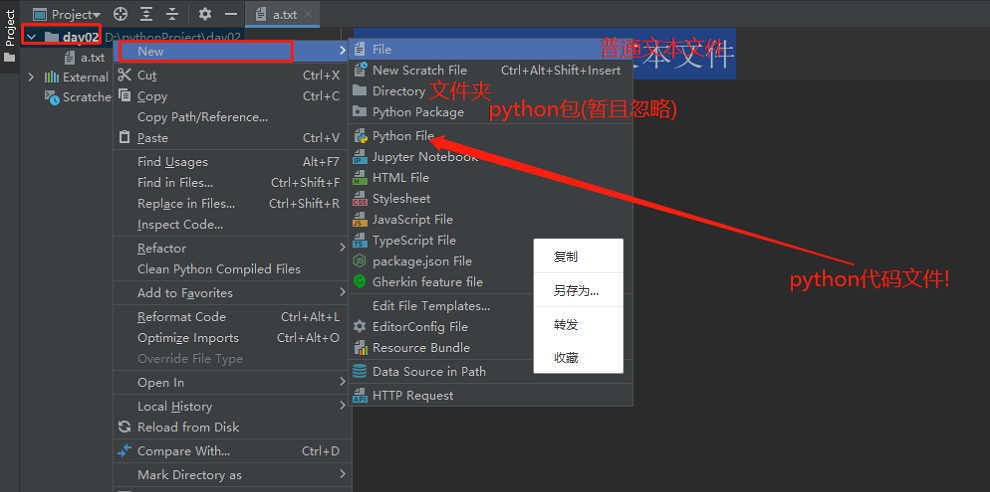The height and width of the screenshot is (492, 990).
Task: Choose 收藏 in the white popup menu
Action: click(578, 358)
